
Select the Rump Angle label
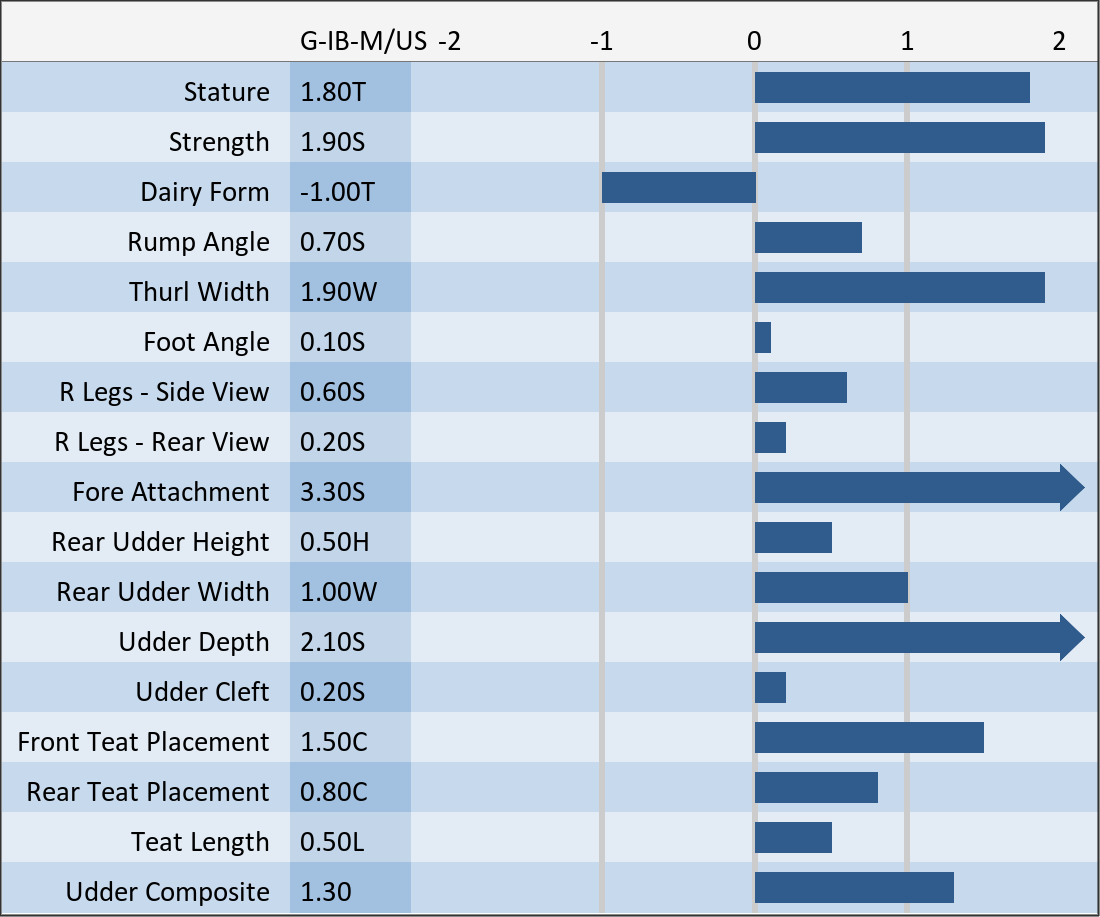198,242
